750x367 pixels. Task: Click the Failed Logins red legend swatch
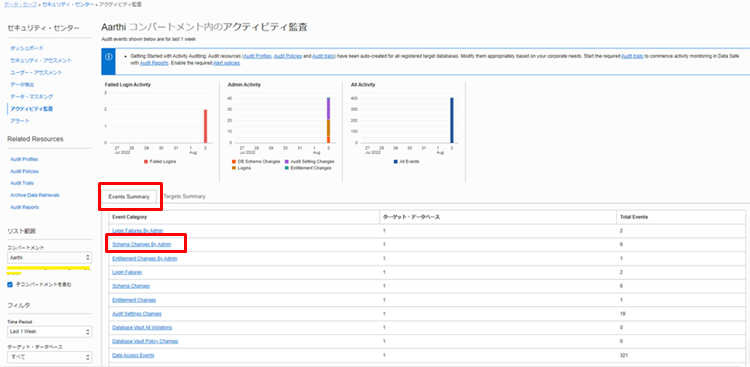point(146,162)
